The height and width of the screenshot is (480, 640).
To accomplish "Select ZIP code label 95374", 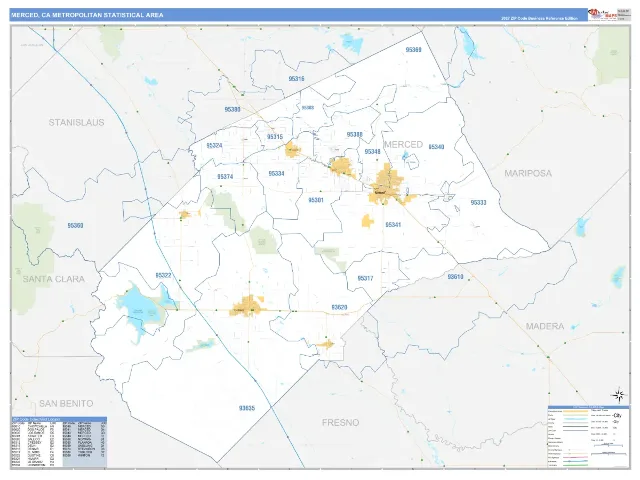I will 225,177.
